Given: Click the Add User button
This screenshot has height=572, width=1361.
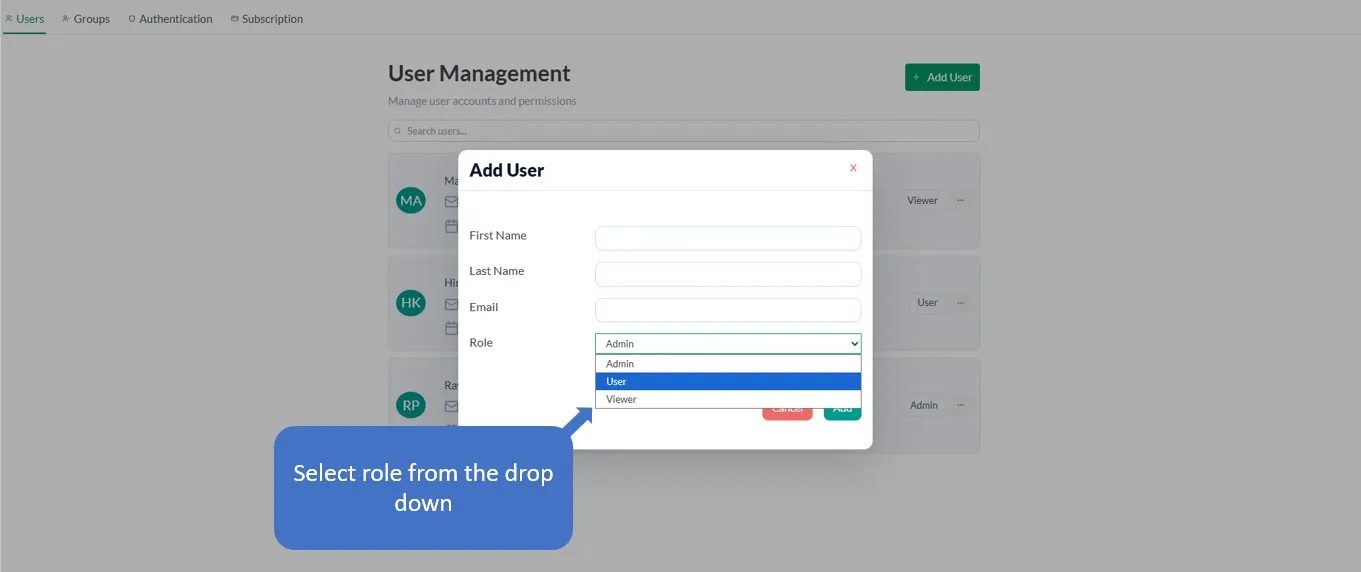Looking at the screenshot, I should [x=942, y=77].
